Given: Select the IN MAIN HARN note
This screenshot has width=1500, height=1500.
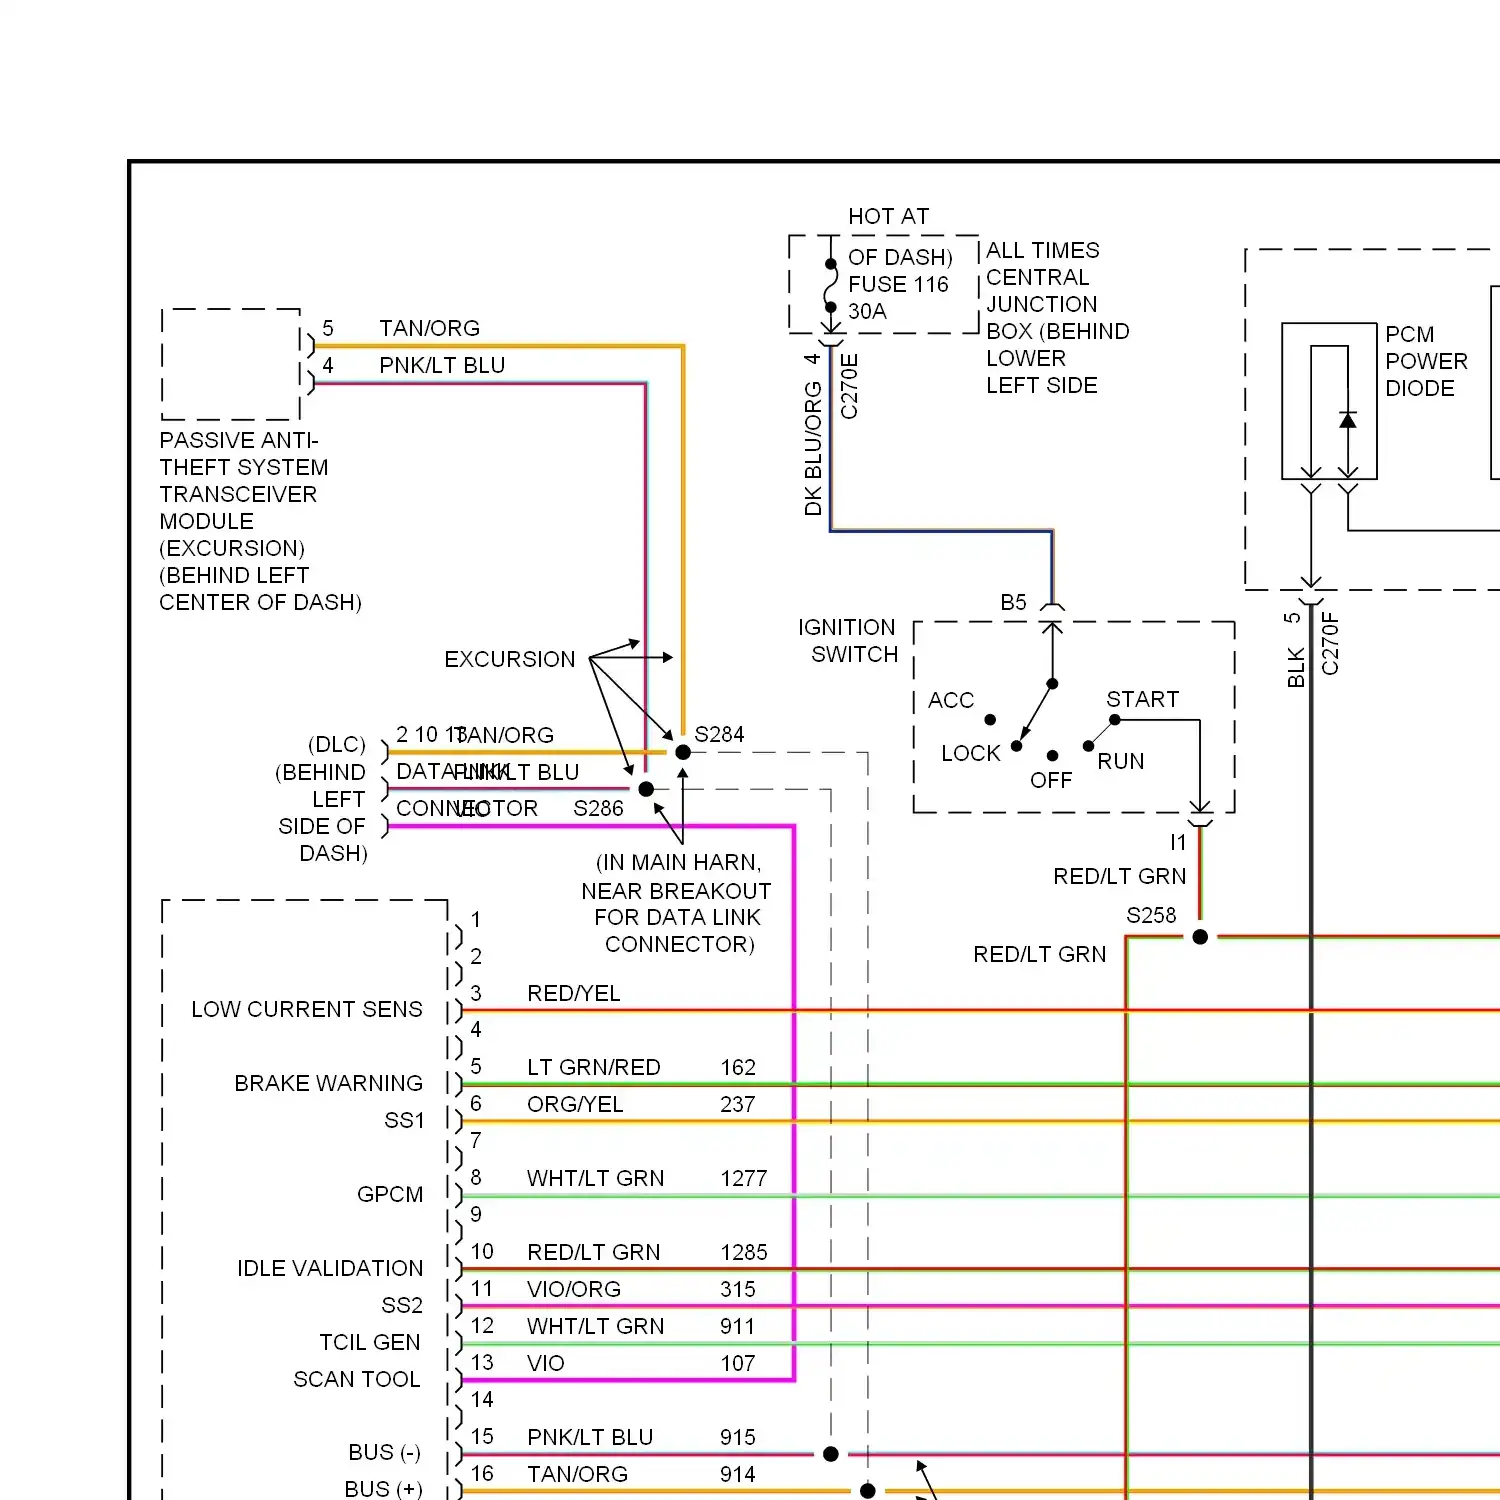Looking at the screenshot, I should coord(677,904).
